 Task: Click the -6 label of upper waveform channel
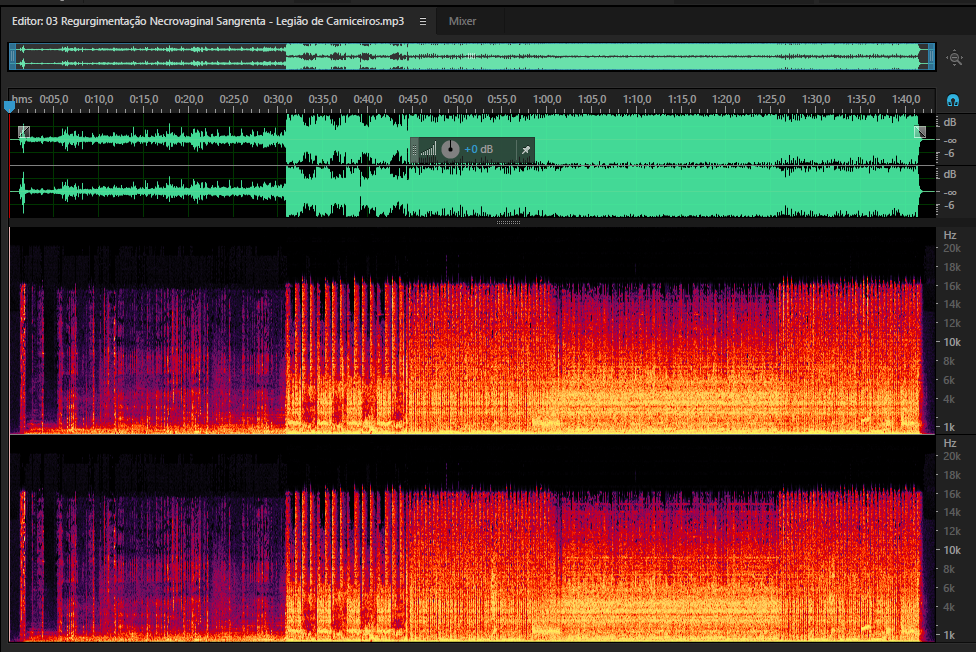(949, 153)
